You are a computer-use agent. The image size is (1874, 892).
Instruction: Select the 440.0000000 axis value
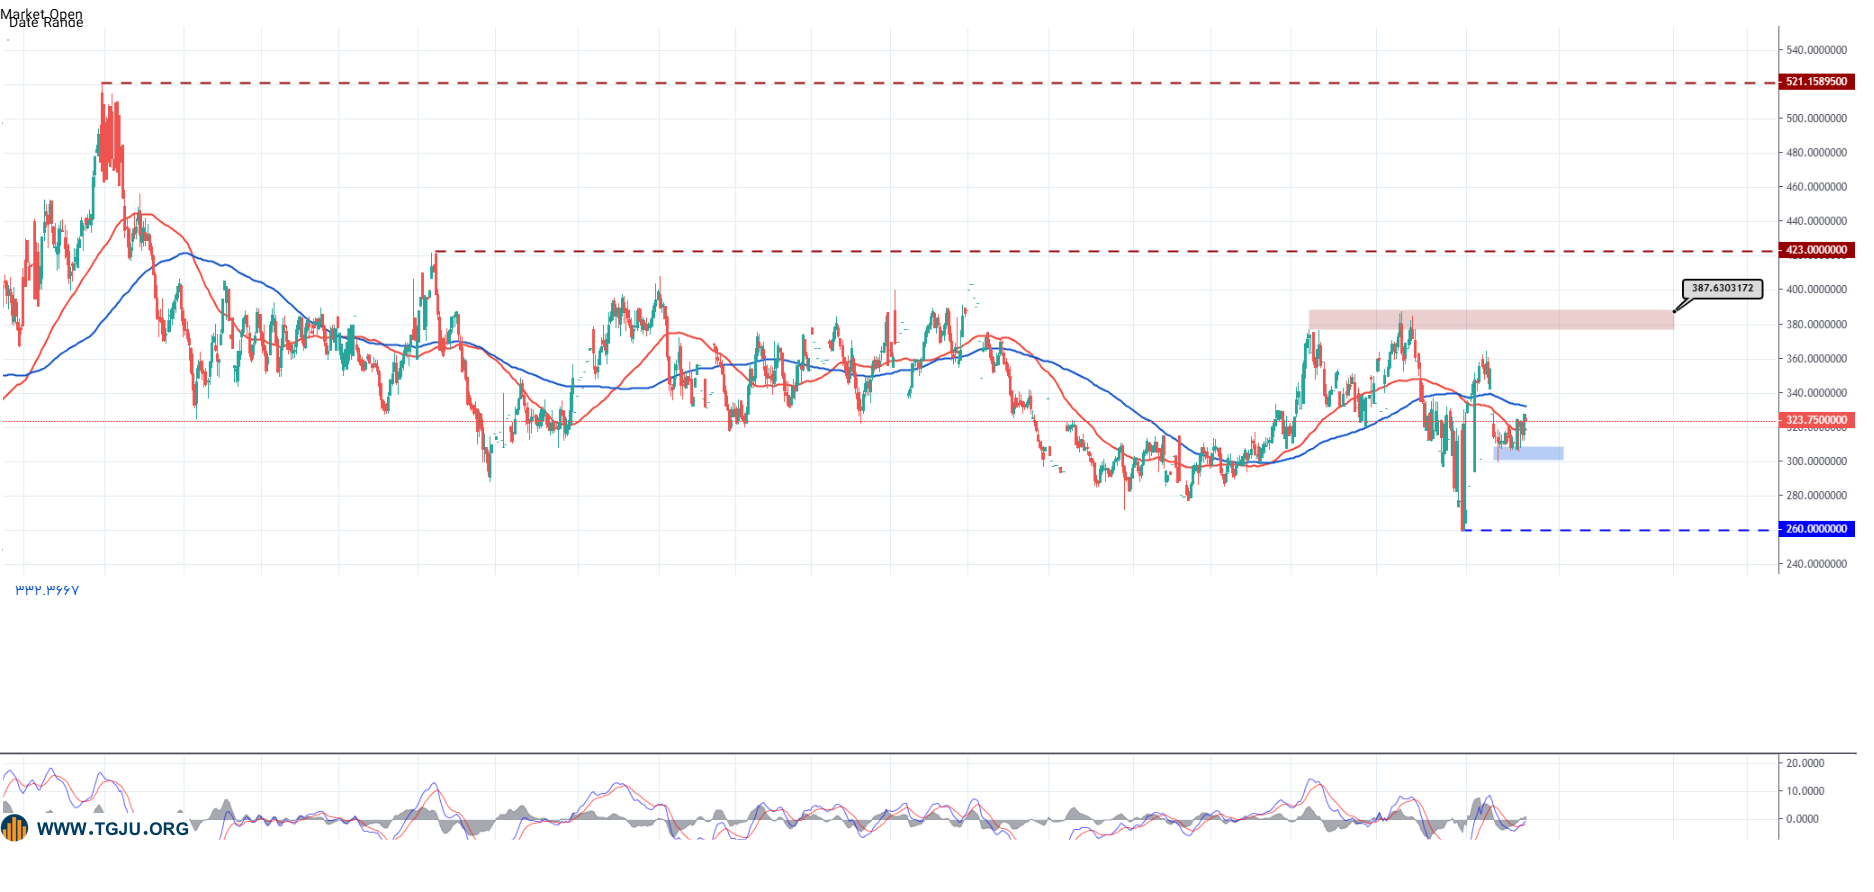point(1816,221)
